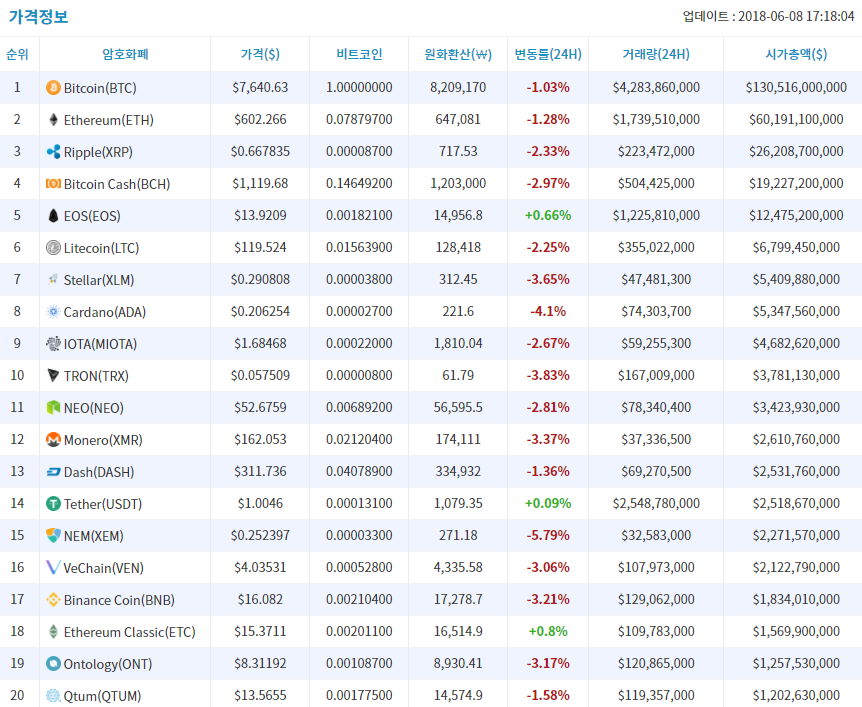Sort by the 변동률(24H) column header
Viewport: 862px width, 707px height.
(548, 54)
